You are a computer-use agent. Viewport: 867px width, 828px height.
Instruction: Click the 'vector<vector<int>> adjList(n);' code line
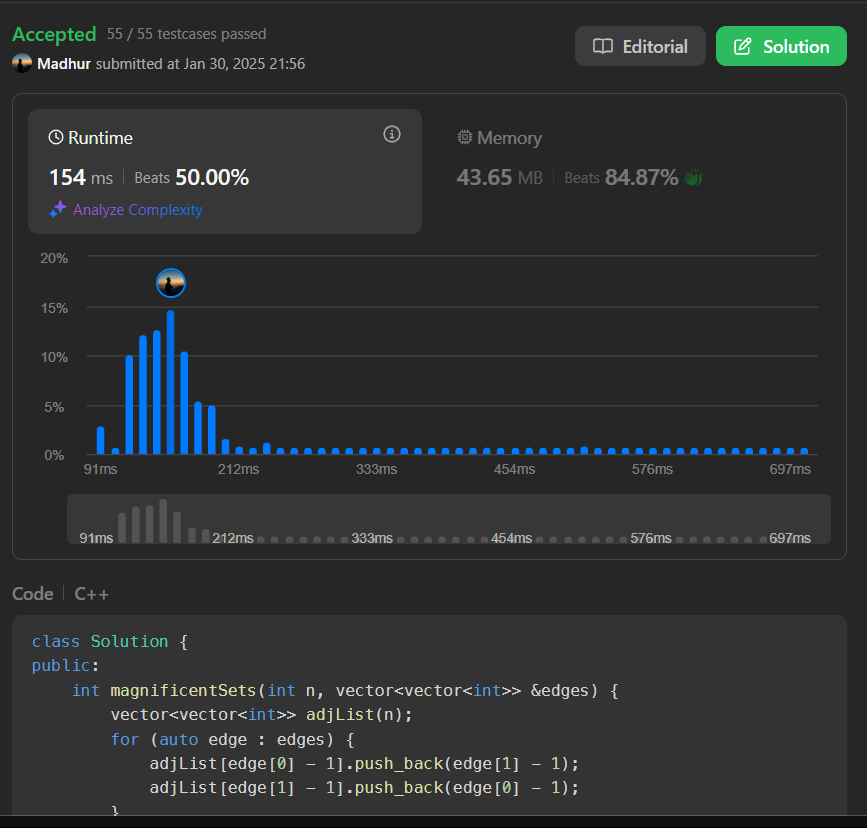(262, 715)
